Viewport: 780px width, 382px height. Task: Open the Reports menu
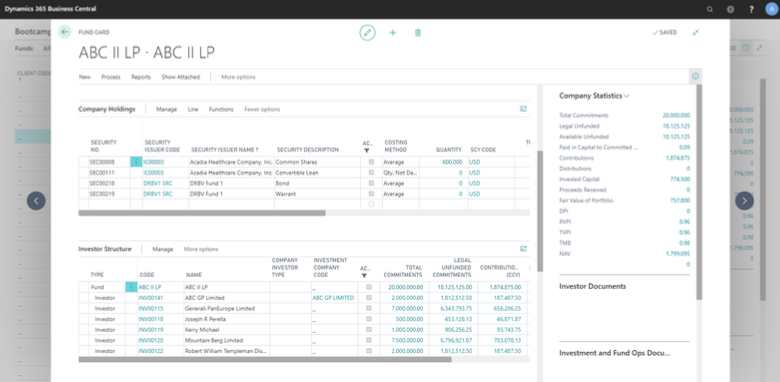tap(141, 77)
